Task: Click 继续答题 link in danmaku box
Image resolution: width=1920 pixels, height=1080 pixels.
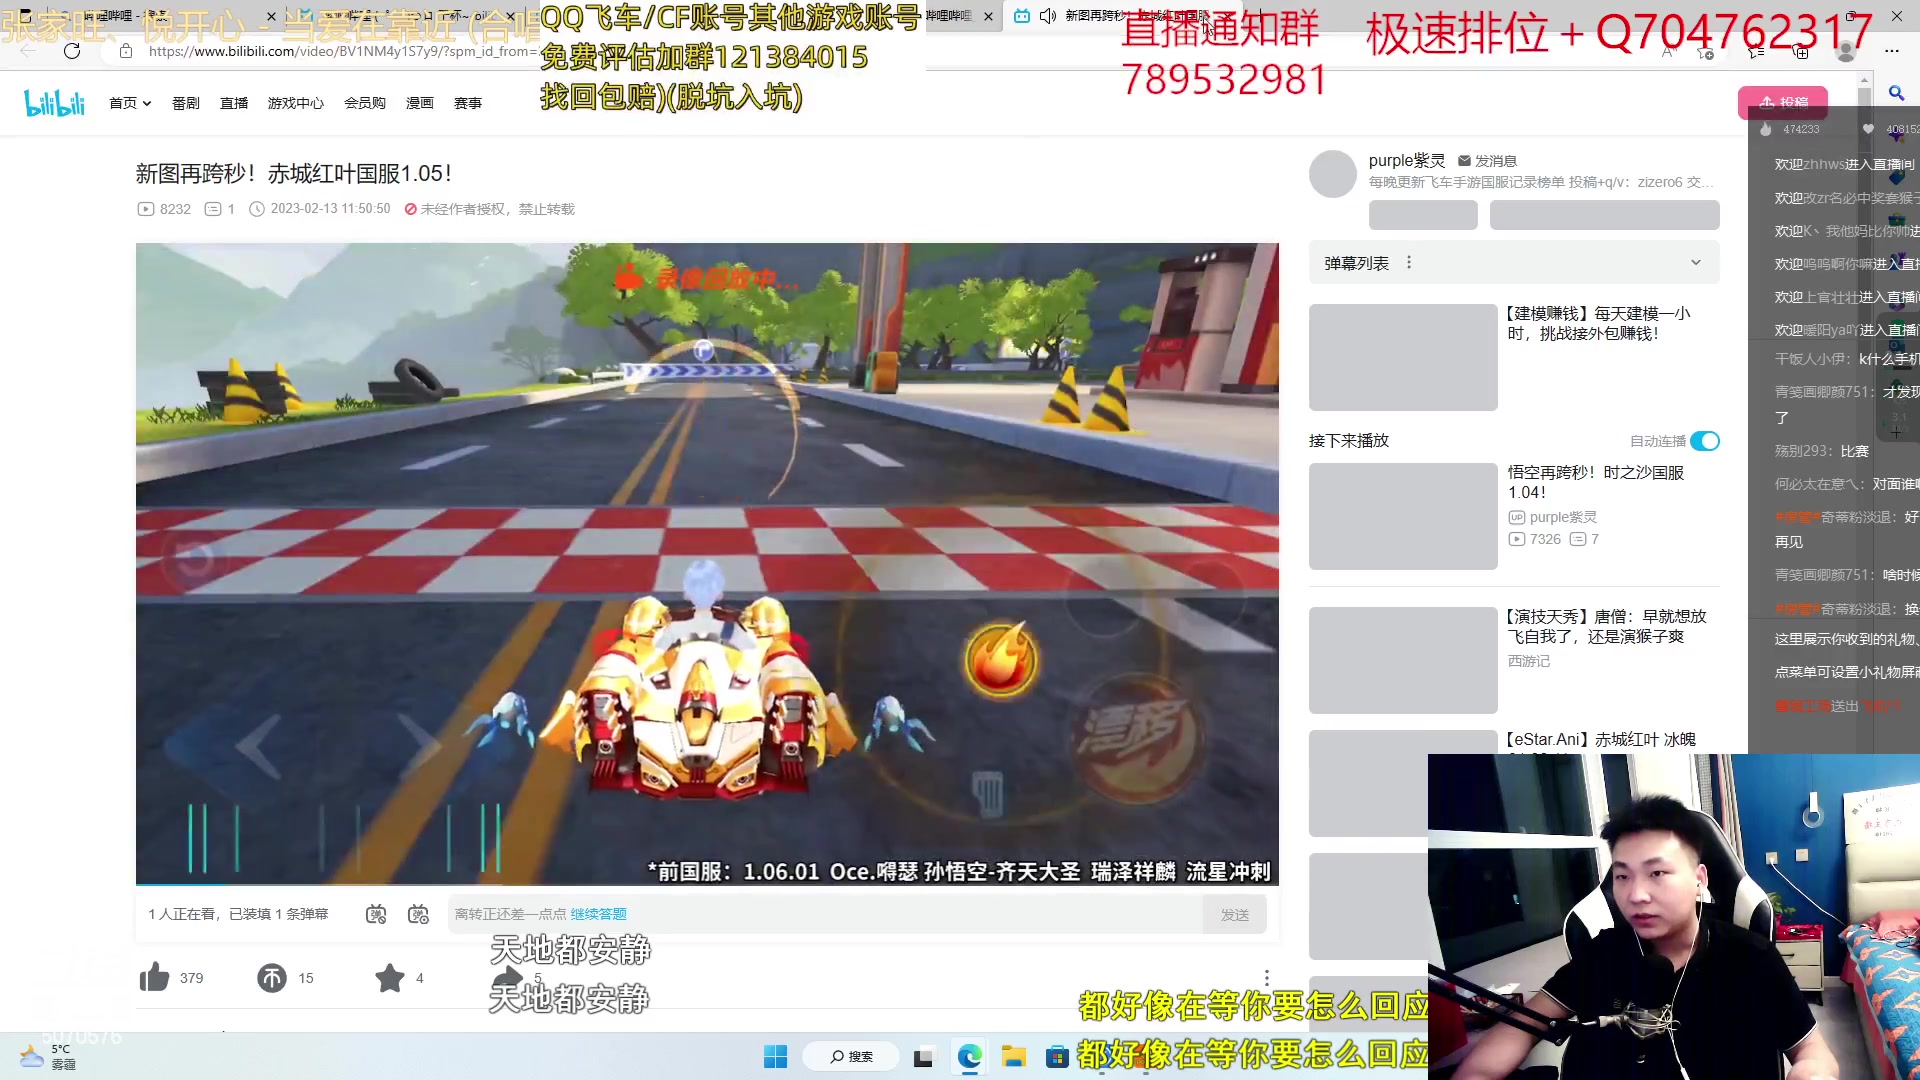Action: pyautogui.click(x=599, y=914)
